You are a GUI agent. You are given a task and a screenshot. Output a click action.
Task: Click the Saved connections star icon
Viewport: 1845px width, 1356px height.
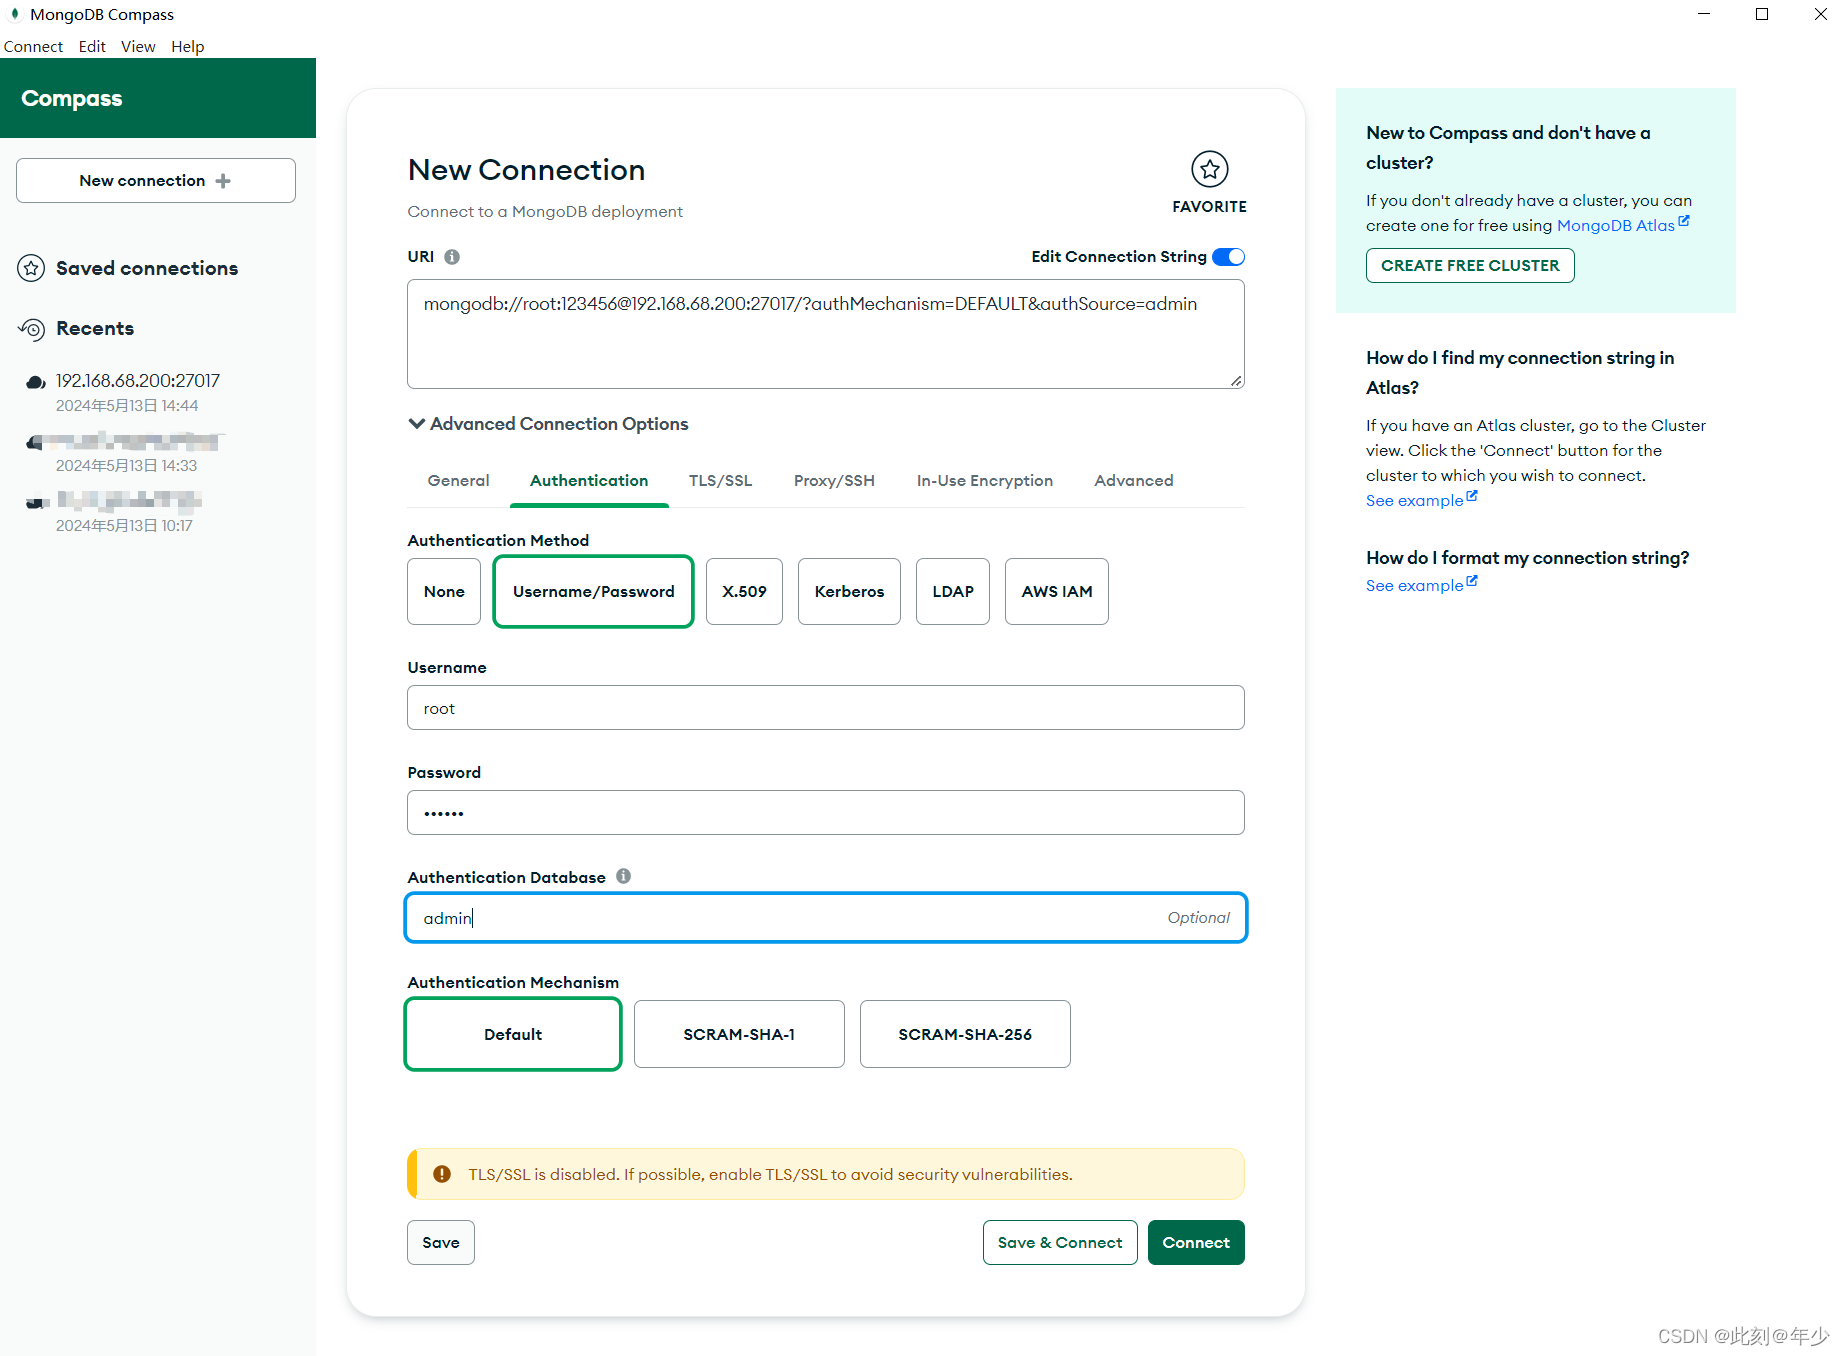pos(31,268)
